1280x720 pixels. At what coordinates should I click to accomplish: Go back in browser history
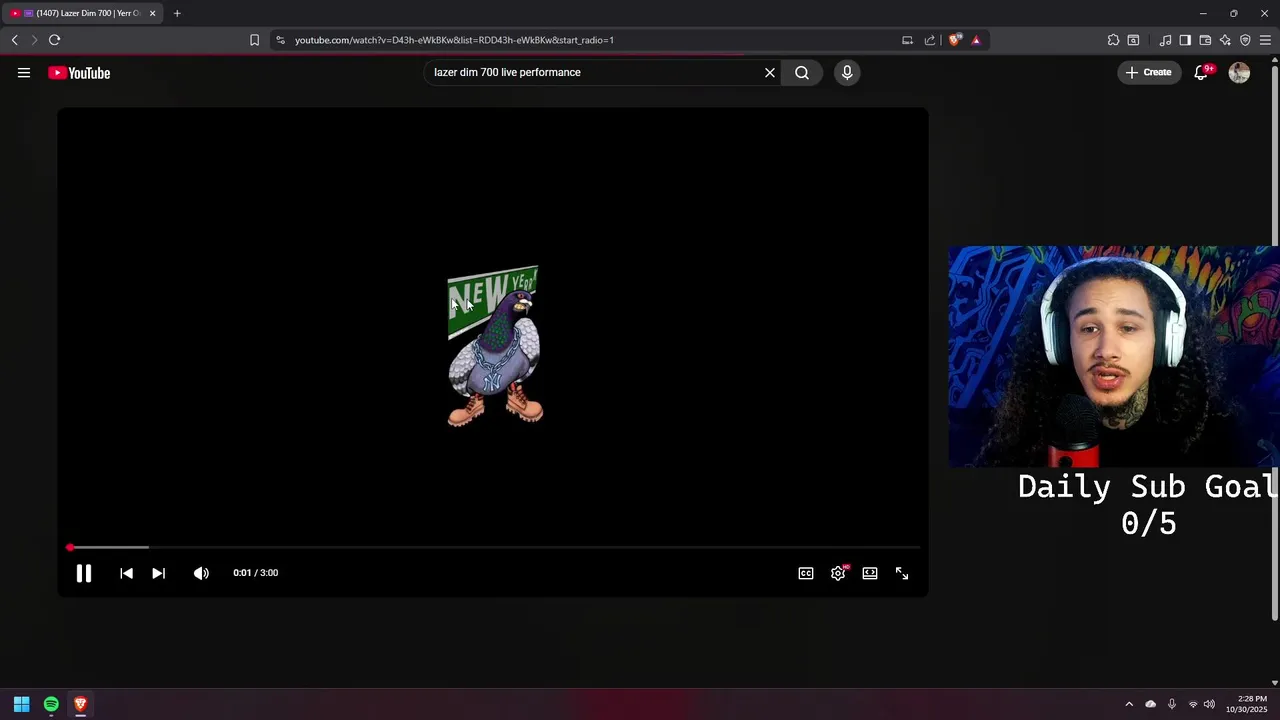pyautogui.click(x=15, y=40)
